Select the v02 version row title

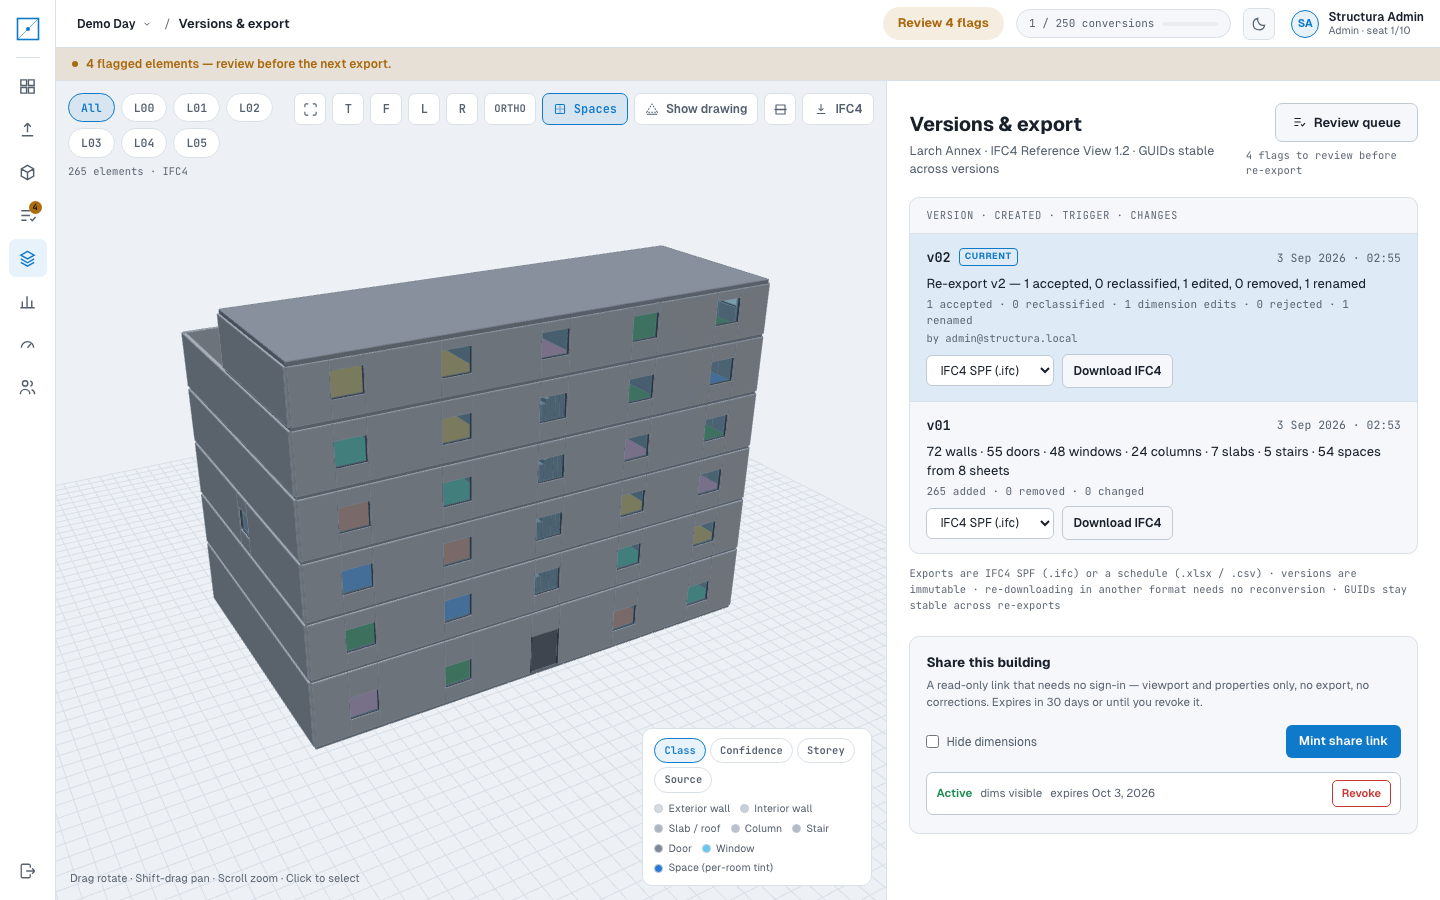pyautogui.click(x=938, y=257)
